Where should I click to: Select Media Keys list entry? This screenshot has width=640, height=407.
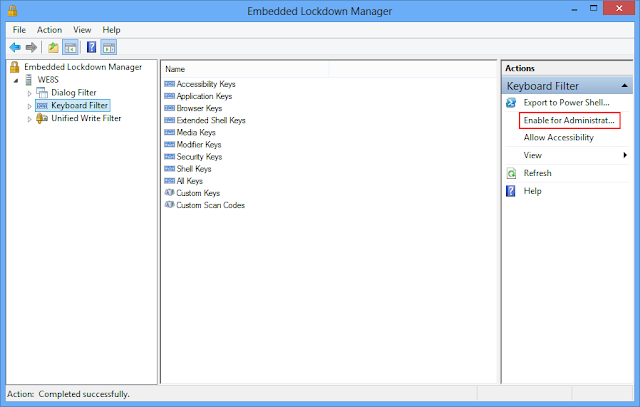pos(196,132)
